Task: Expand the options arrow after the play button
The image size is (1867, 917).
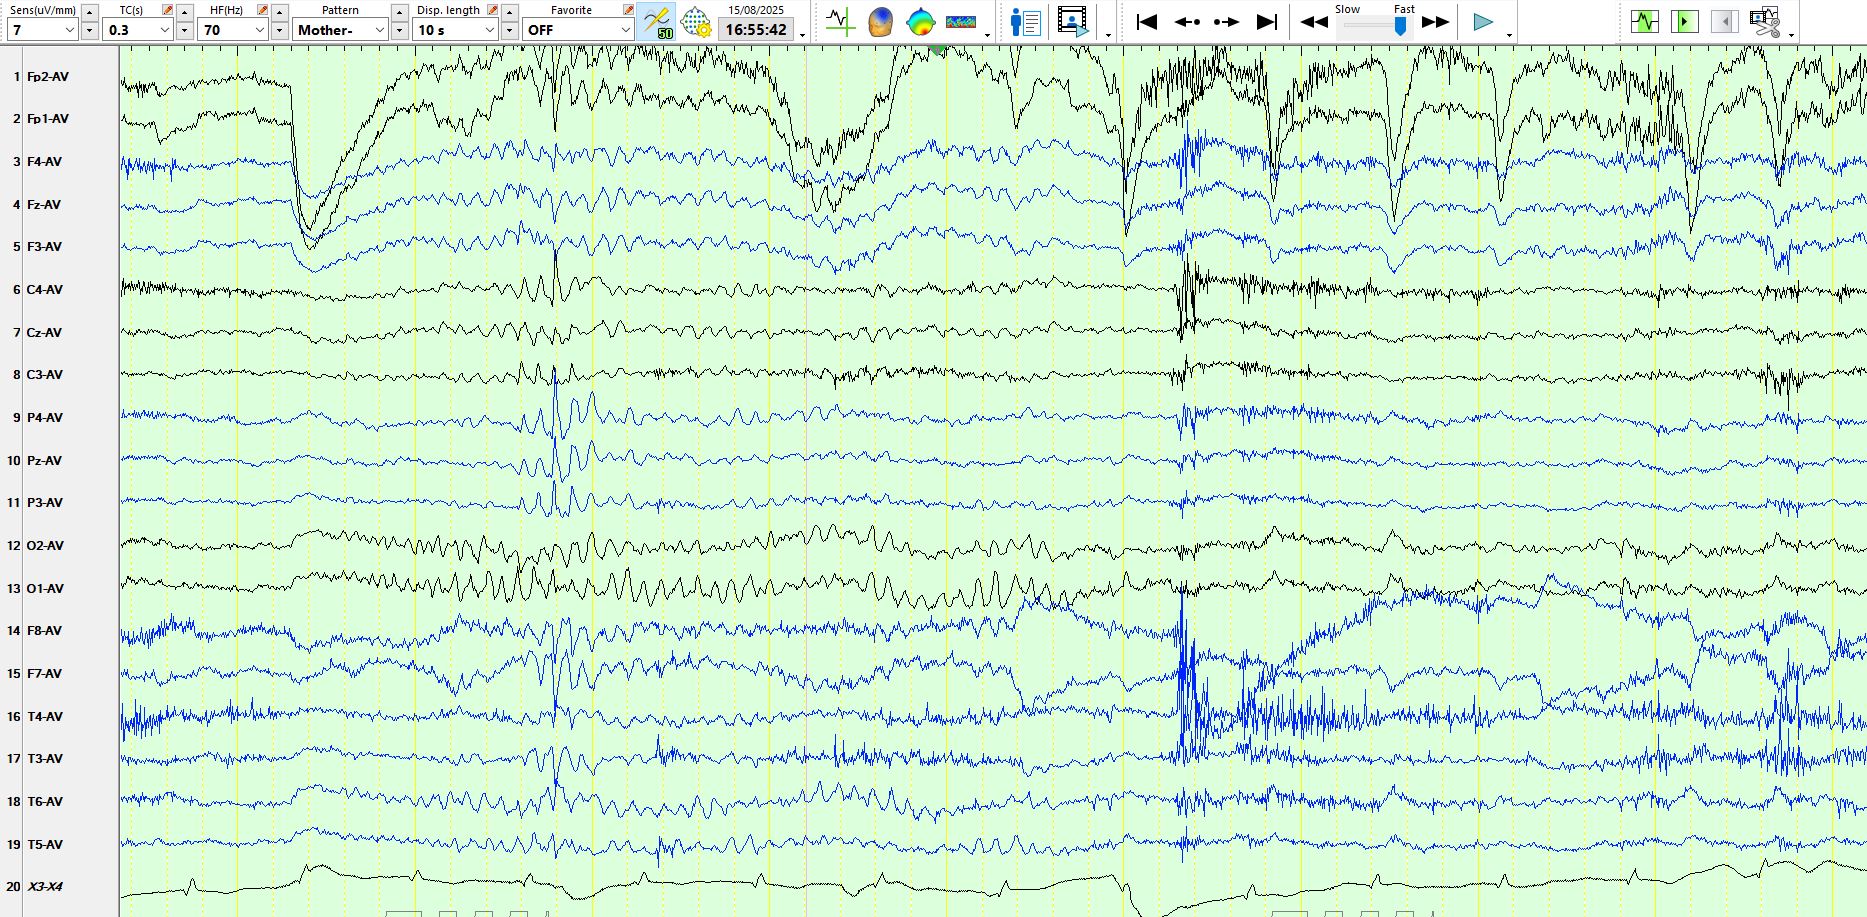Action: click(1509, 35)
